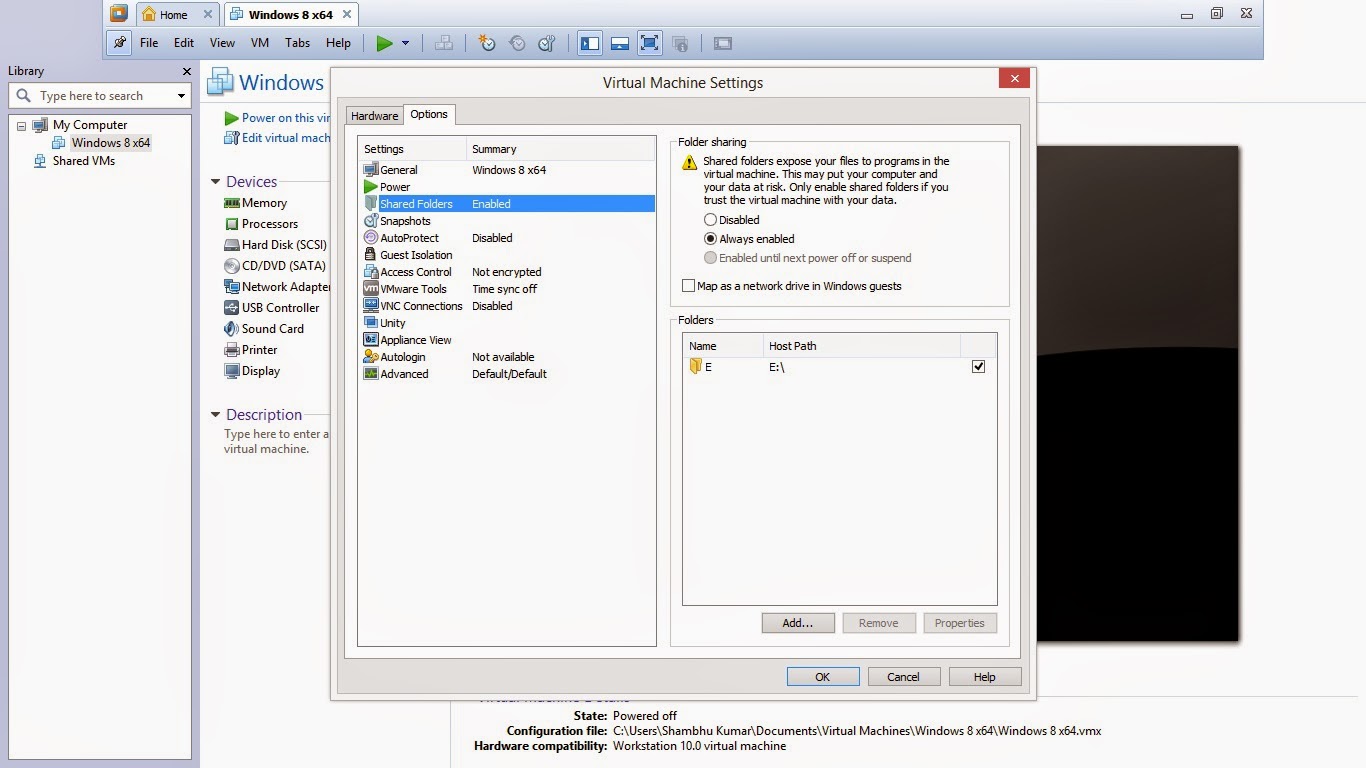Select the USB Controller device icon
The width and height of the screenshot is (1366, 768).
232,308
